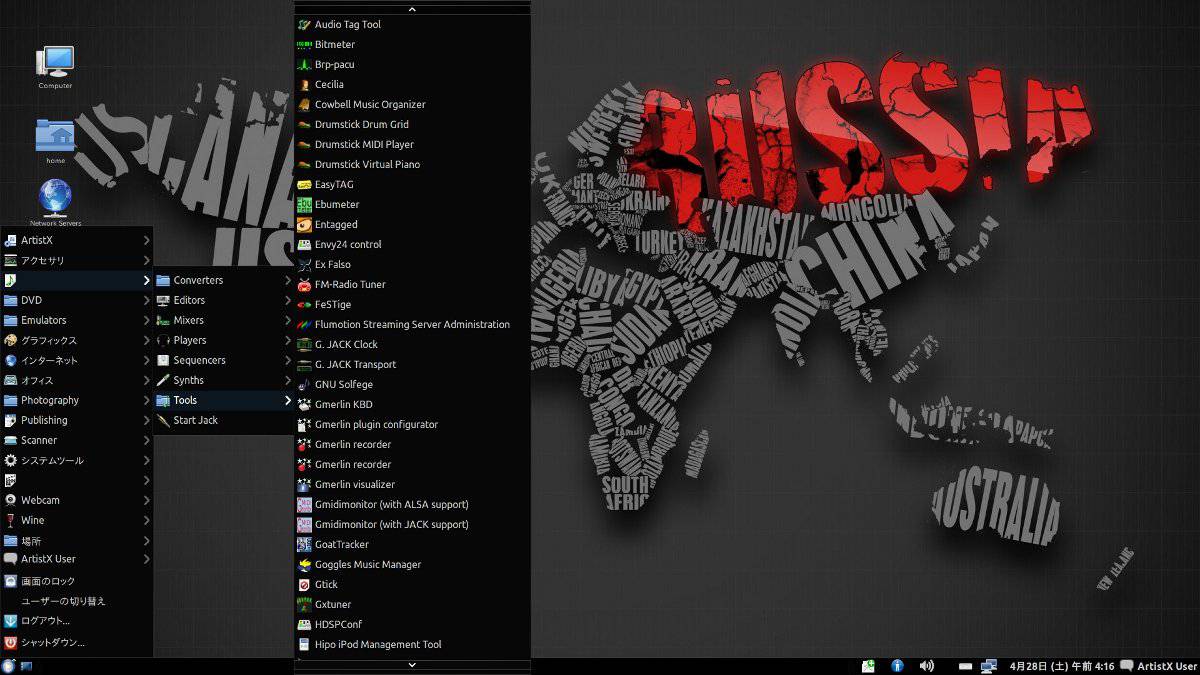Image resolution: width=1200 pixels, height=675 pixels.
Task: Launch Audio Tag Tool via its icon
Action: coord(305,24)
